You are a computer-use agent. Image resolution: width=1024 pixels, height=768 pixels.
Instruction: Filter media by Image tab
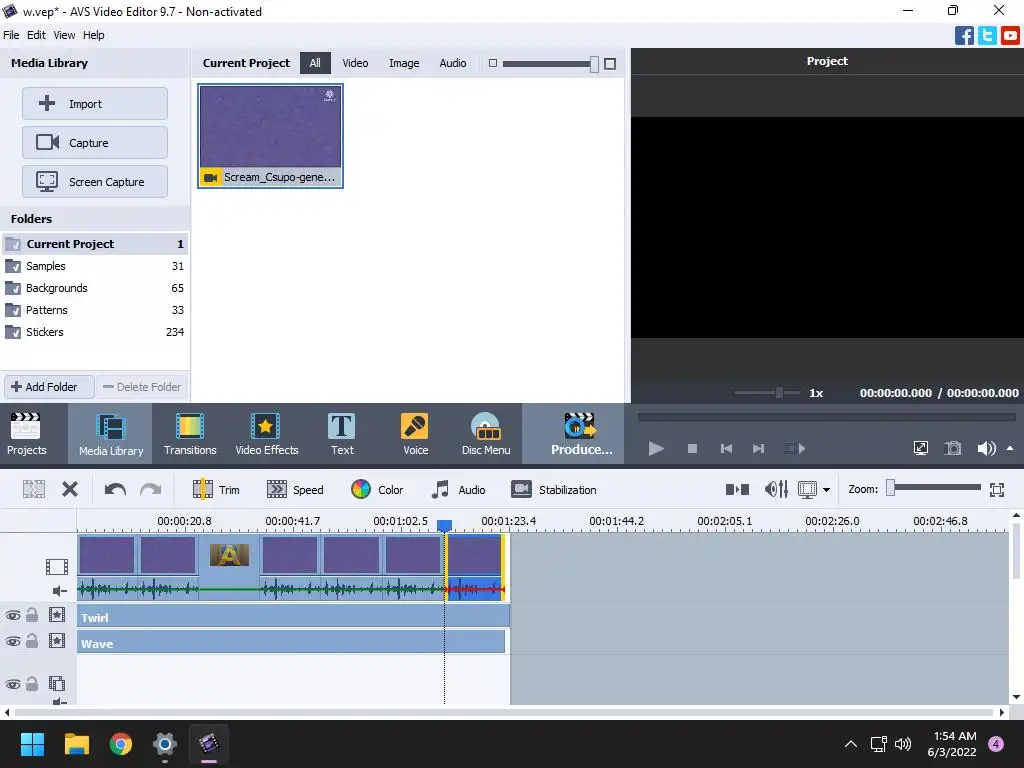tap(404, 63)
